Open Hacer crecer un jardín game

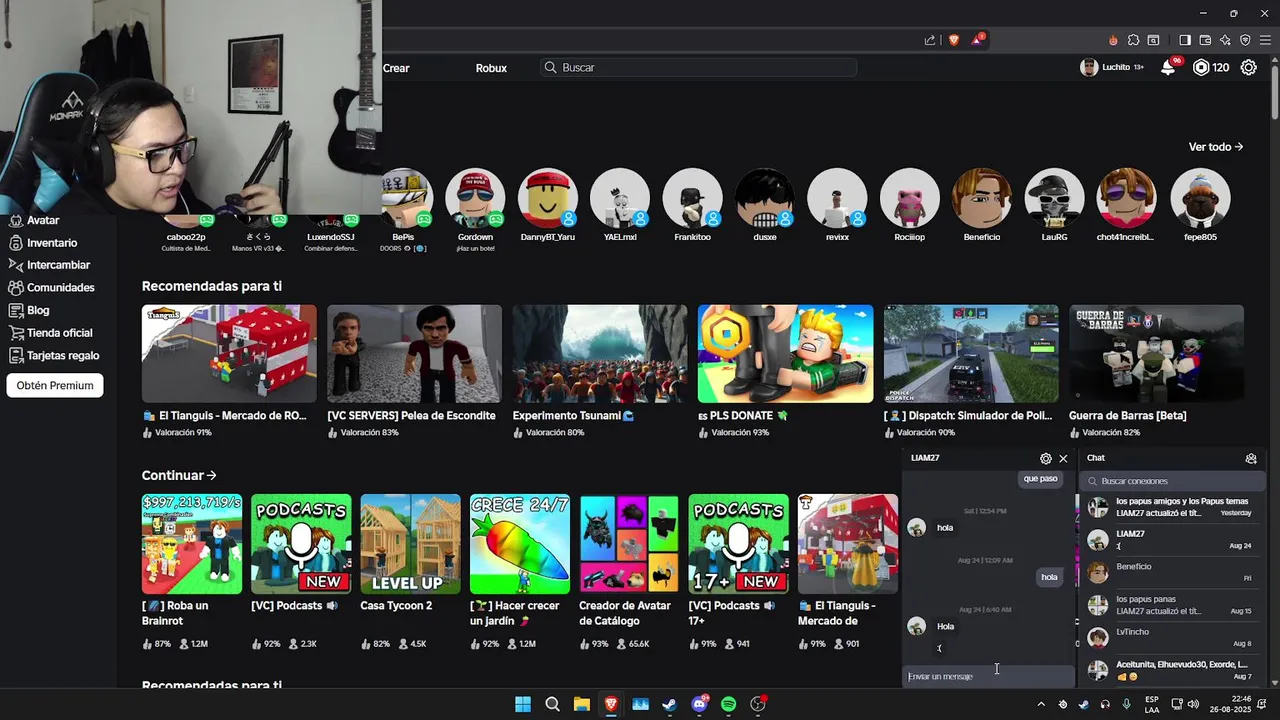520,544
